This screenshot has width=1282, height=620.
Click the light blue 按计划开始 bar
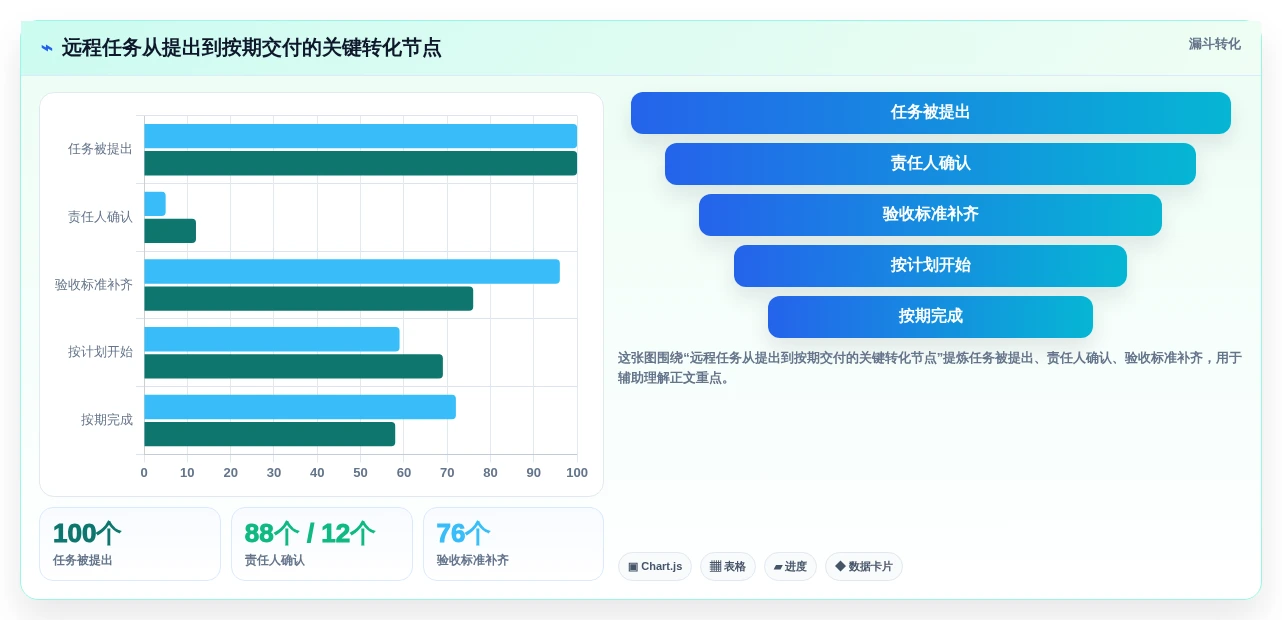pyautogui.click(x=272, y=339)
